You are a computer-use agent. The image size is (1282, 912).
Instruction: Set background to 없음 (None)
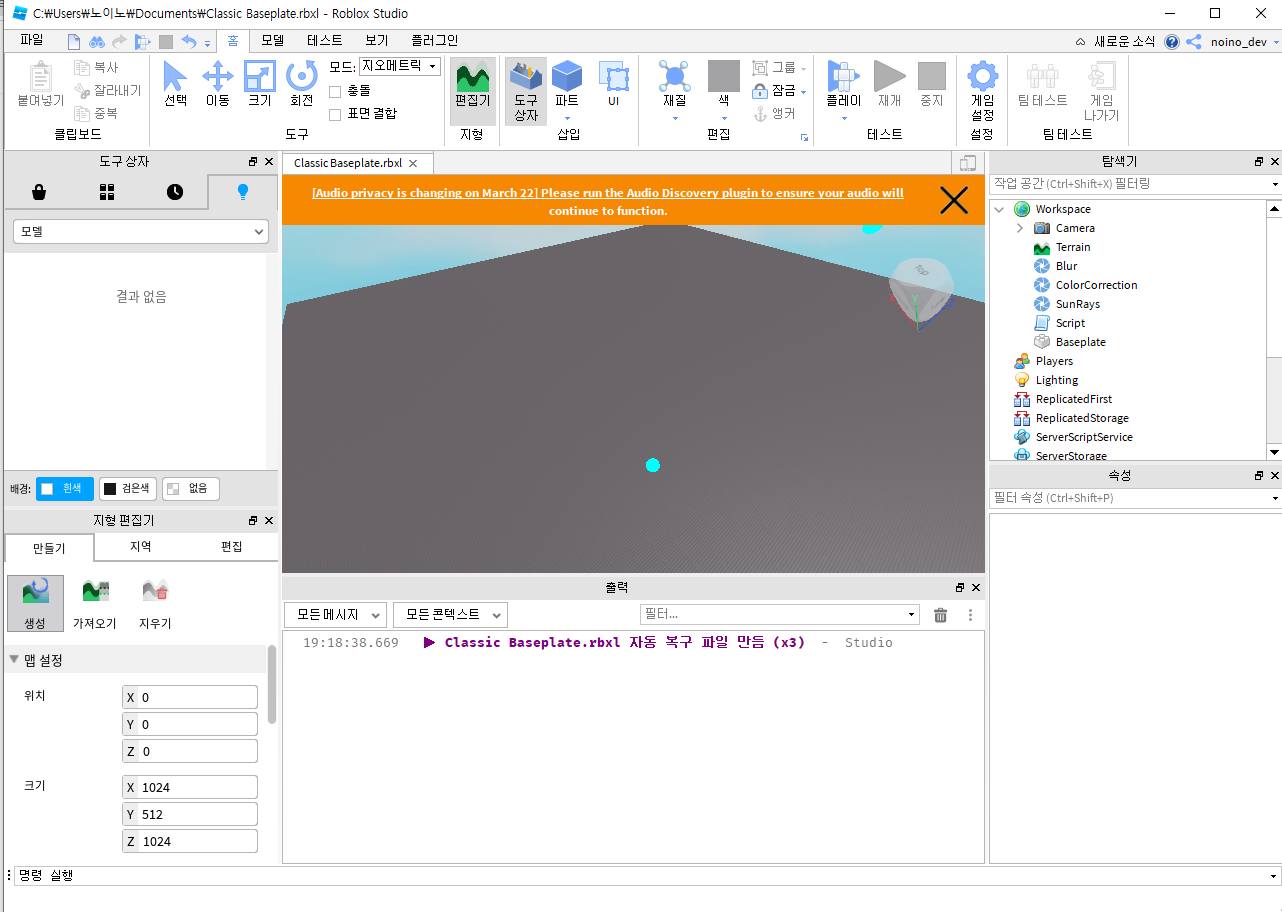click(191, 489)
